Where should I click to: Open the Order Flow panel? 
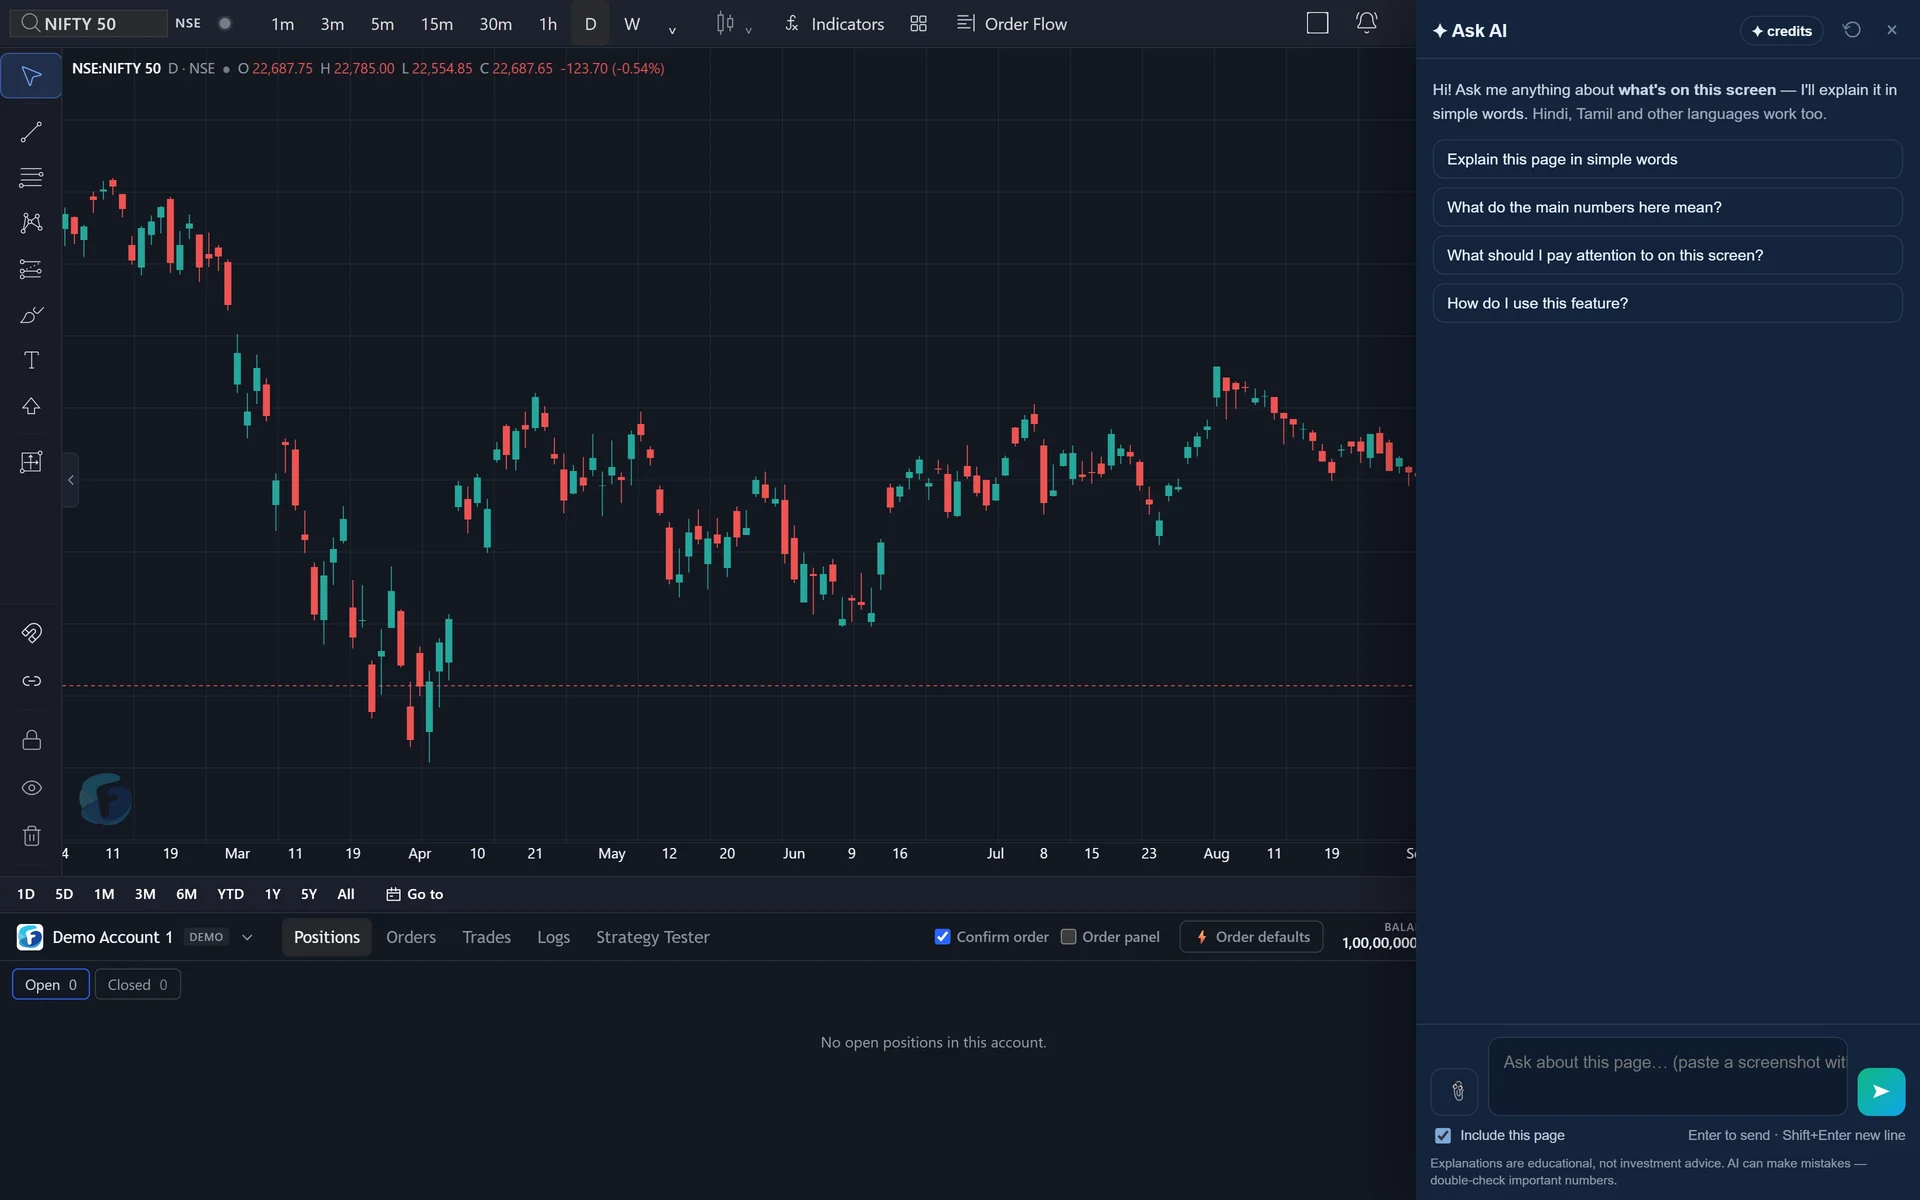(1012, 24)
